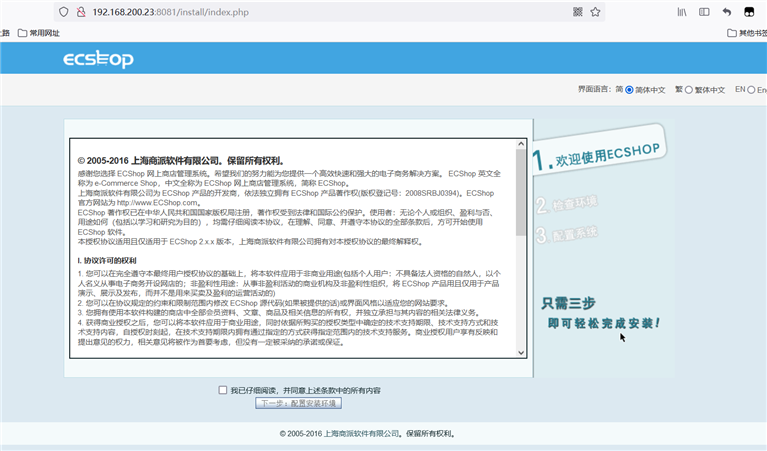This screenshot has width=767, height=451.
Task: Select the EN English radio button
Action: [751, 90]
